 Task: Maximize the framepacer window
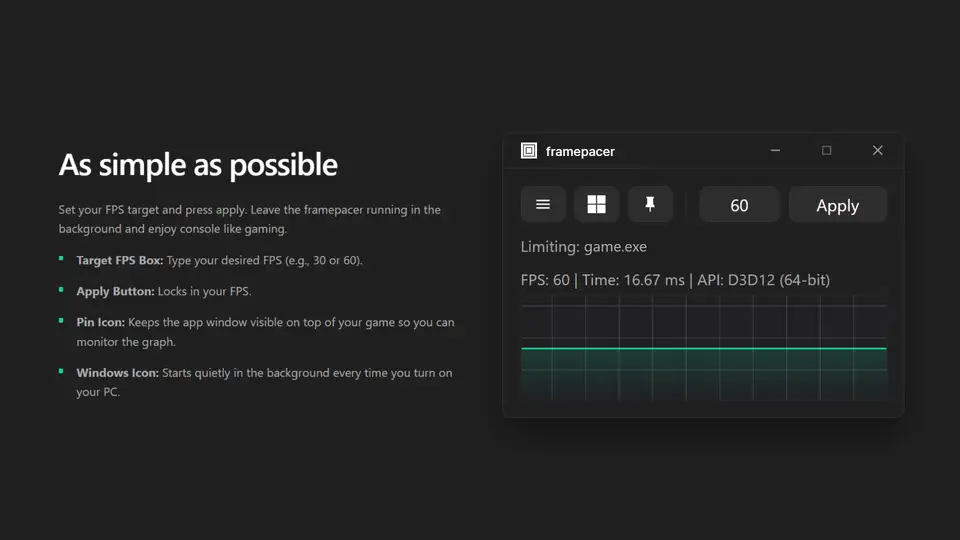pos(827,151)
